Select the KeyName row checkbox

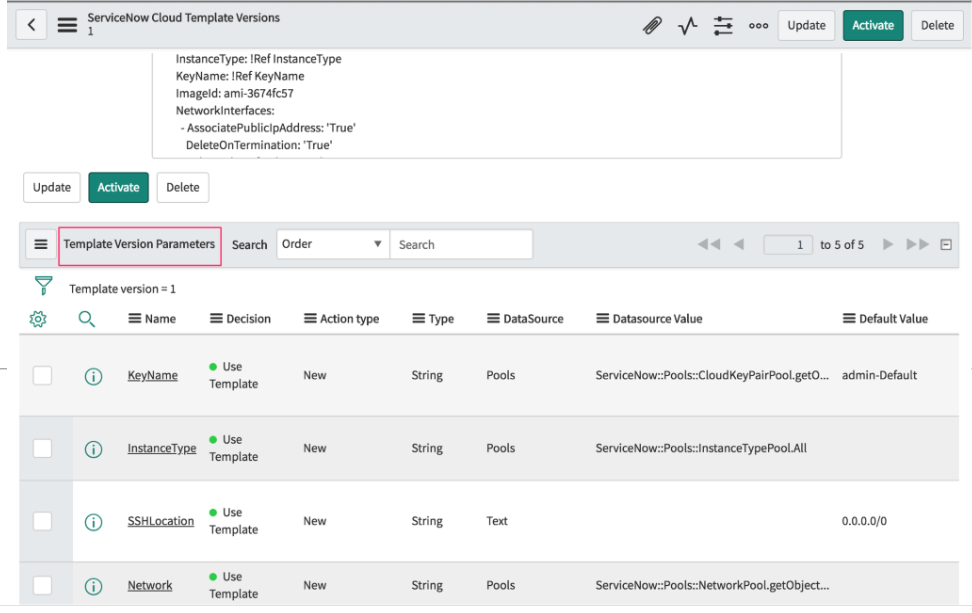(x=42, y=376)
